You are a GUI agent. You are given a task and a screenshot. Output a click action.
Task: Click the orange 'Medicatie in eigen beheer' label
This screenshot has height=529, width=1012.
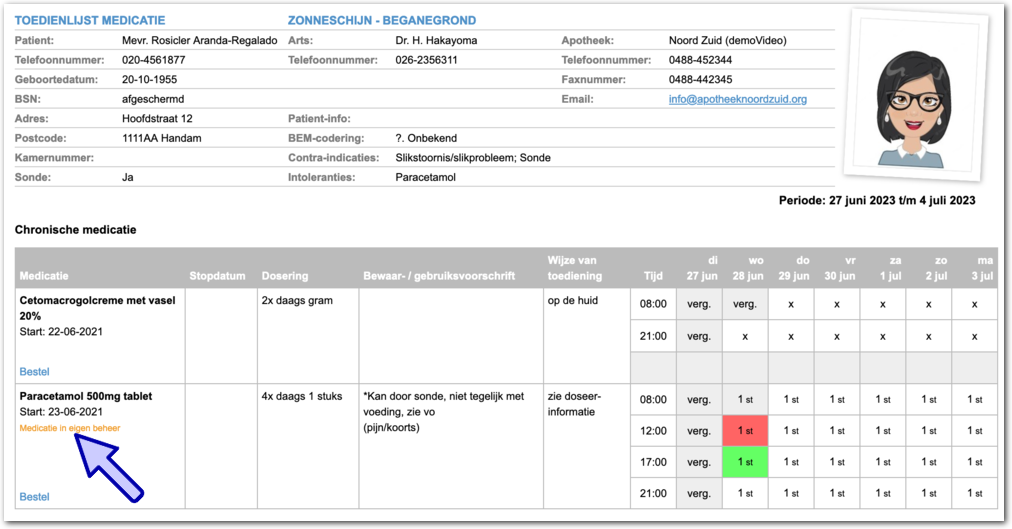click(x=70, y=428)
